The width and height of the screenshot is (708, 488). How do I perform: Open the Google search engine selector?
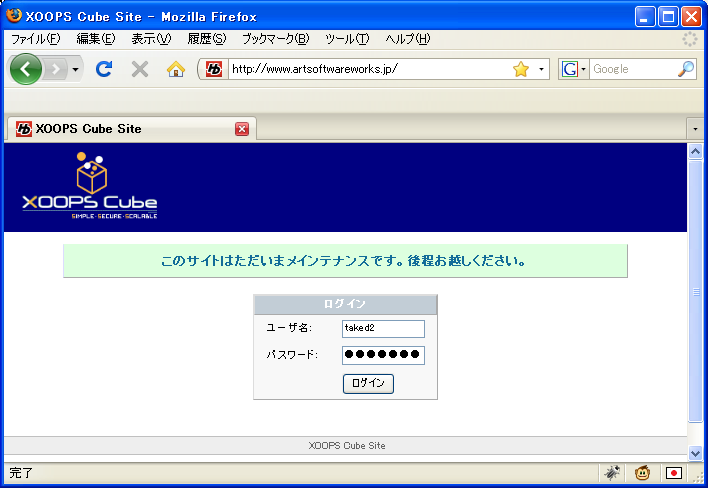(x=571, y=69)
